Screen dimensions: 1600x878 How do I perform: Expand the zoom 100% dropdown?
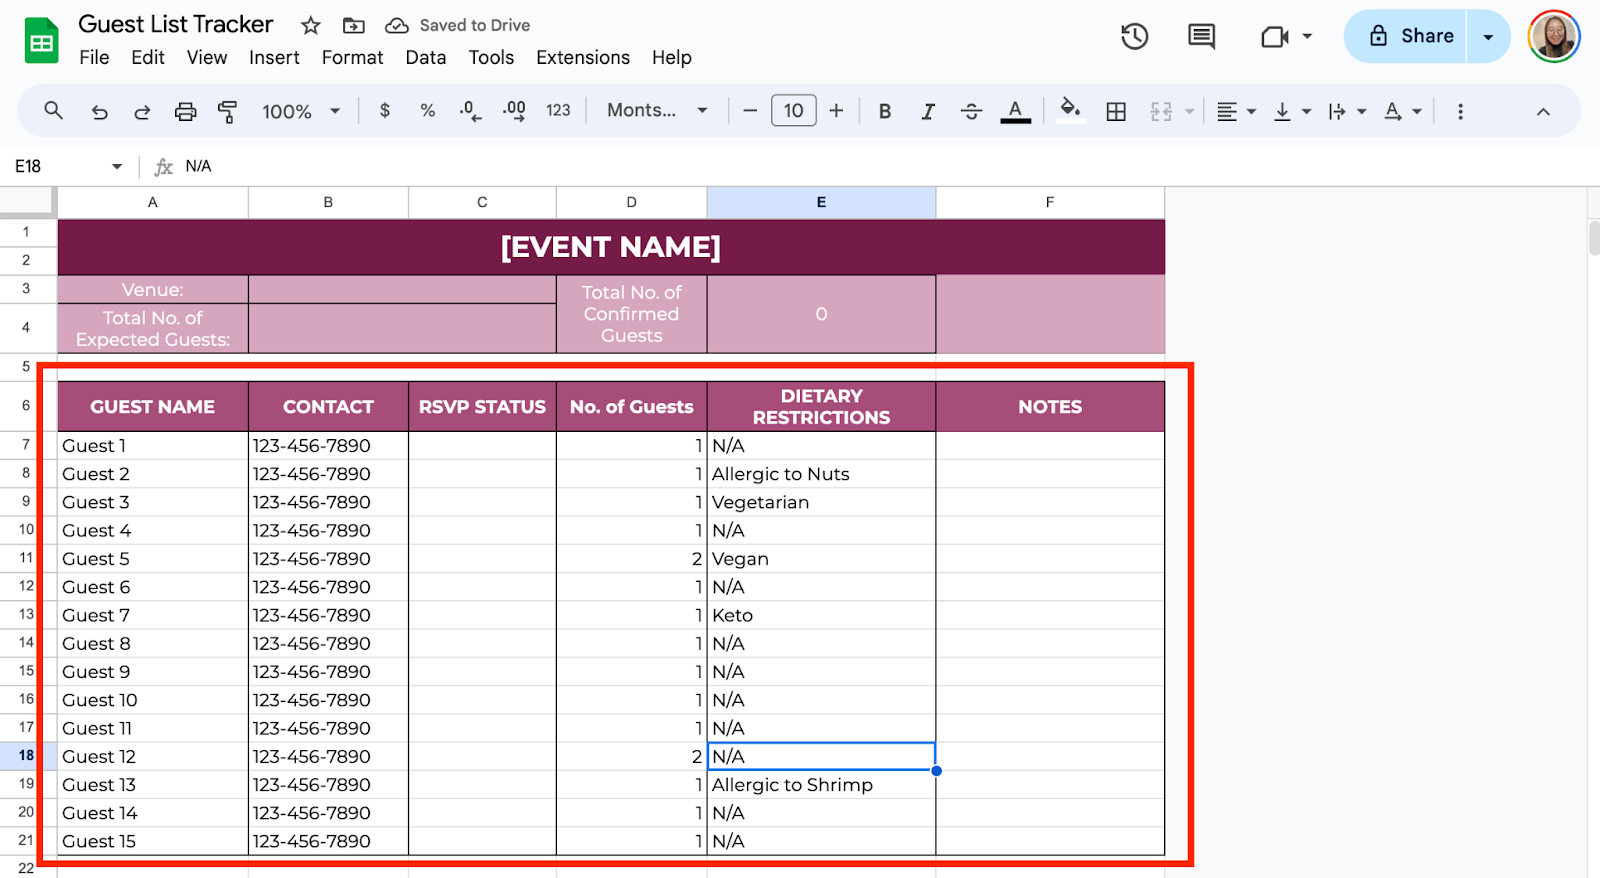(301, 112)
